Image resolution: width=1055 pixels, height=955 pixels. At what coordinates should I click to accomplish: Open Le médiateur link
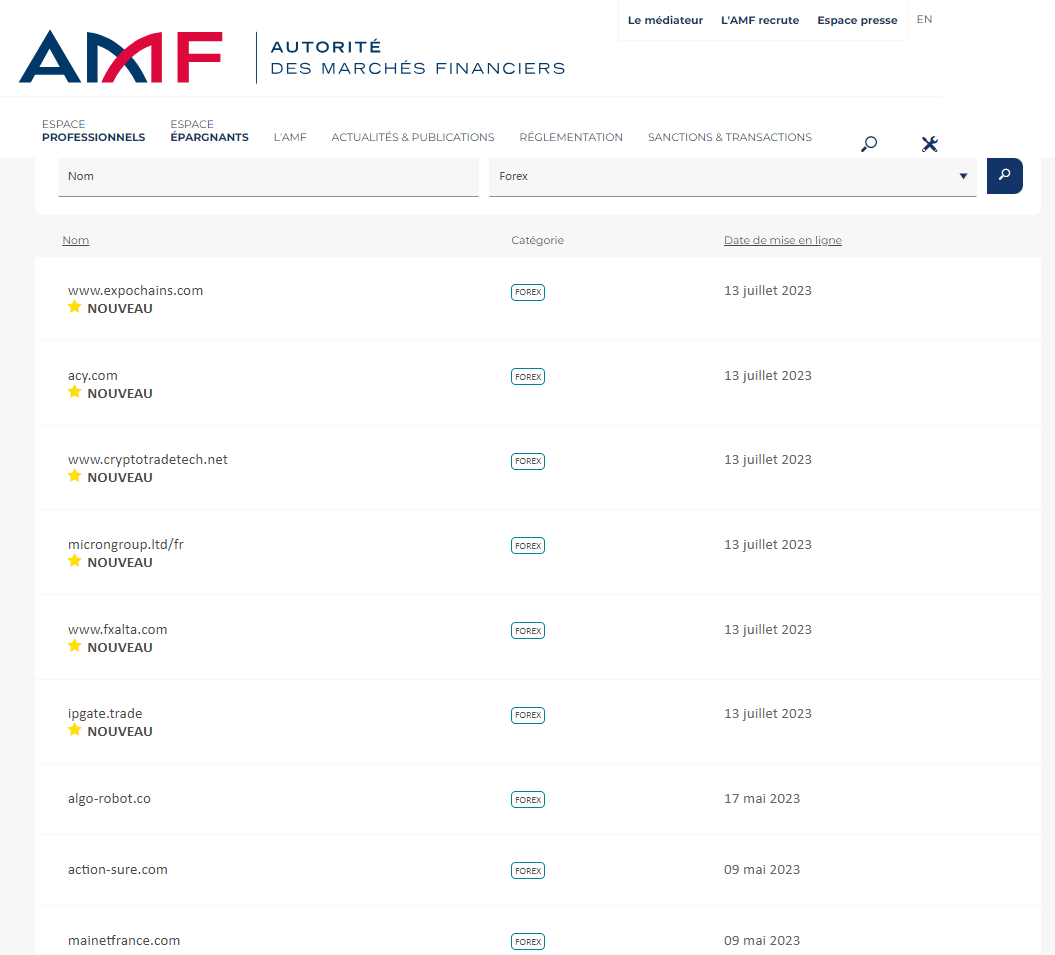(665, 20)
